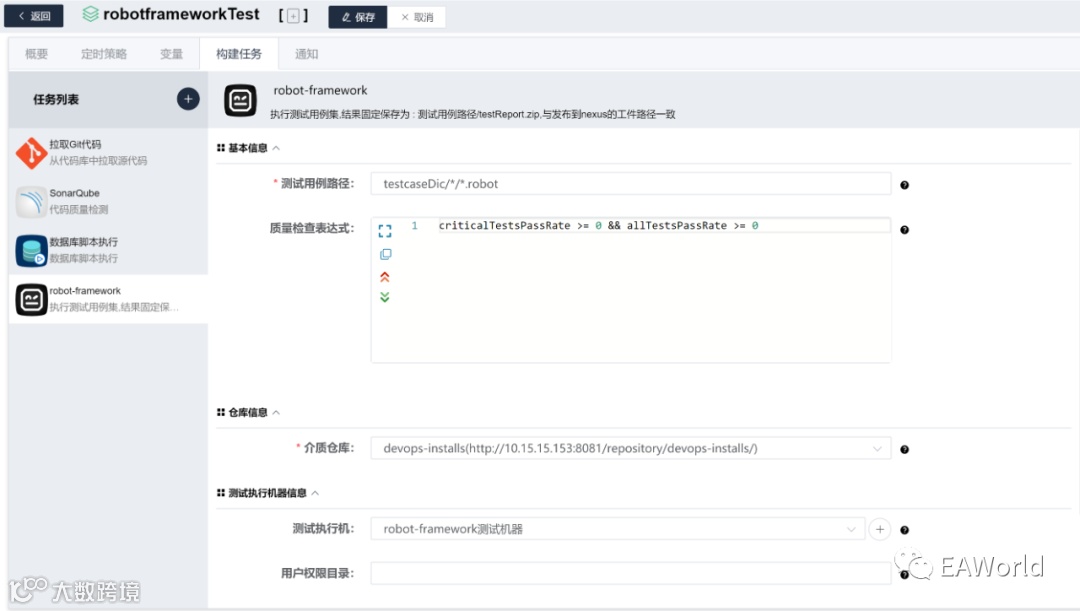Show help for 介质仓库 field
This screenshot has width=1080, height=611.
pyautogui.click(x=904, y=450)
